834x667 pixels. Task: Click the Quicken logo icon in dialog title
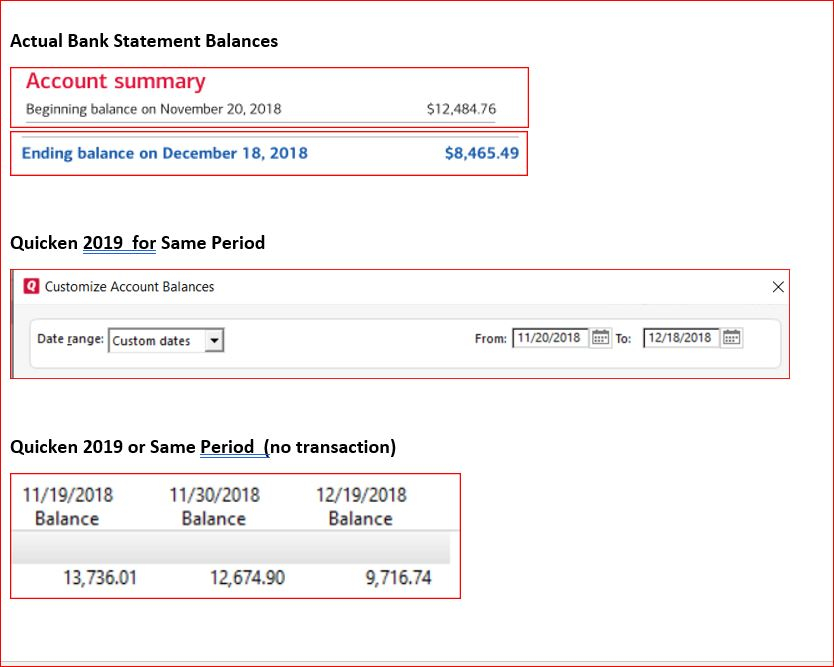pos(31,286)
